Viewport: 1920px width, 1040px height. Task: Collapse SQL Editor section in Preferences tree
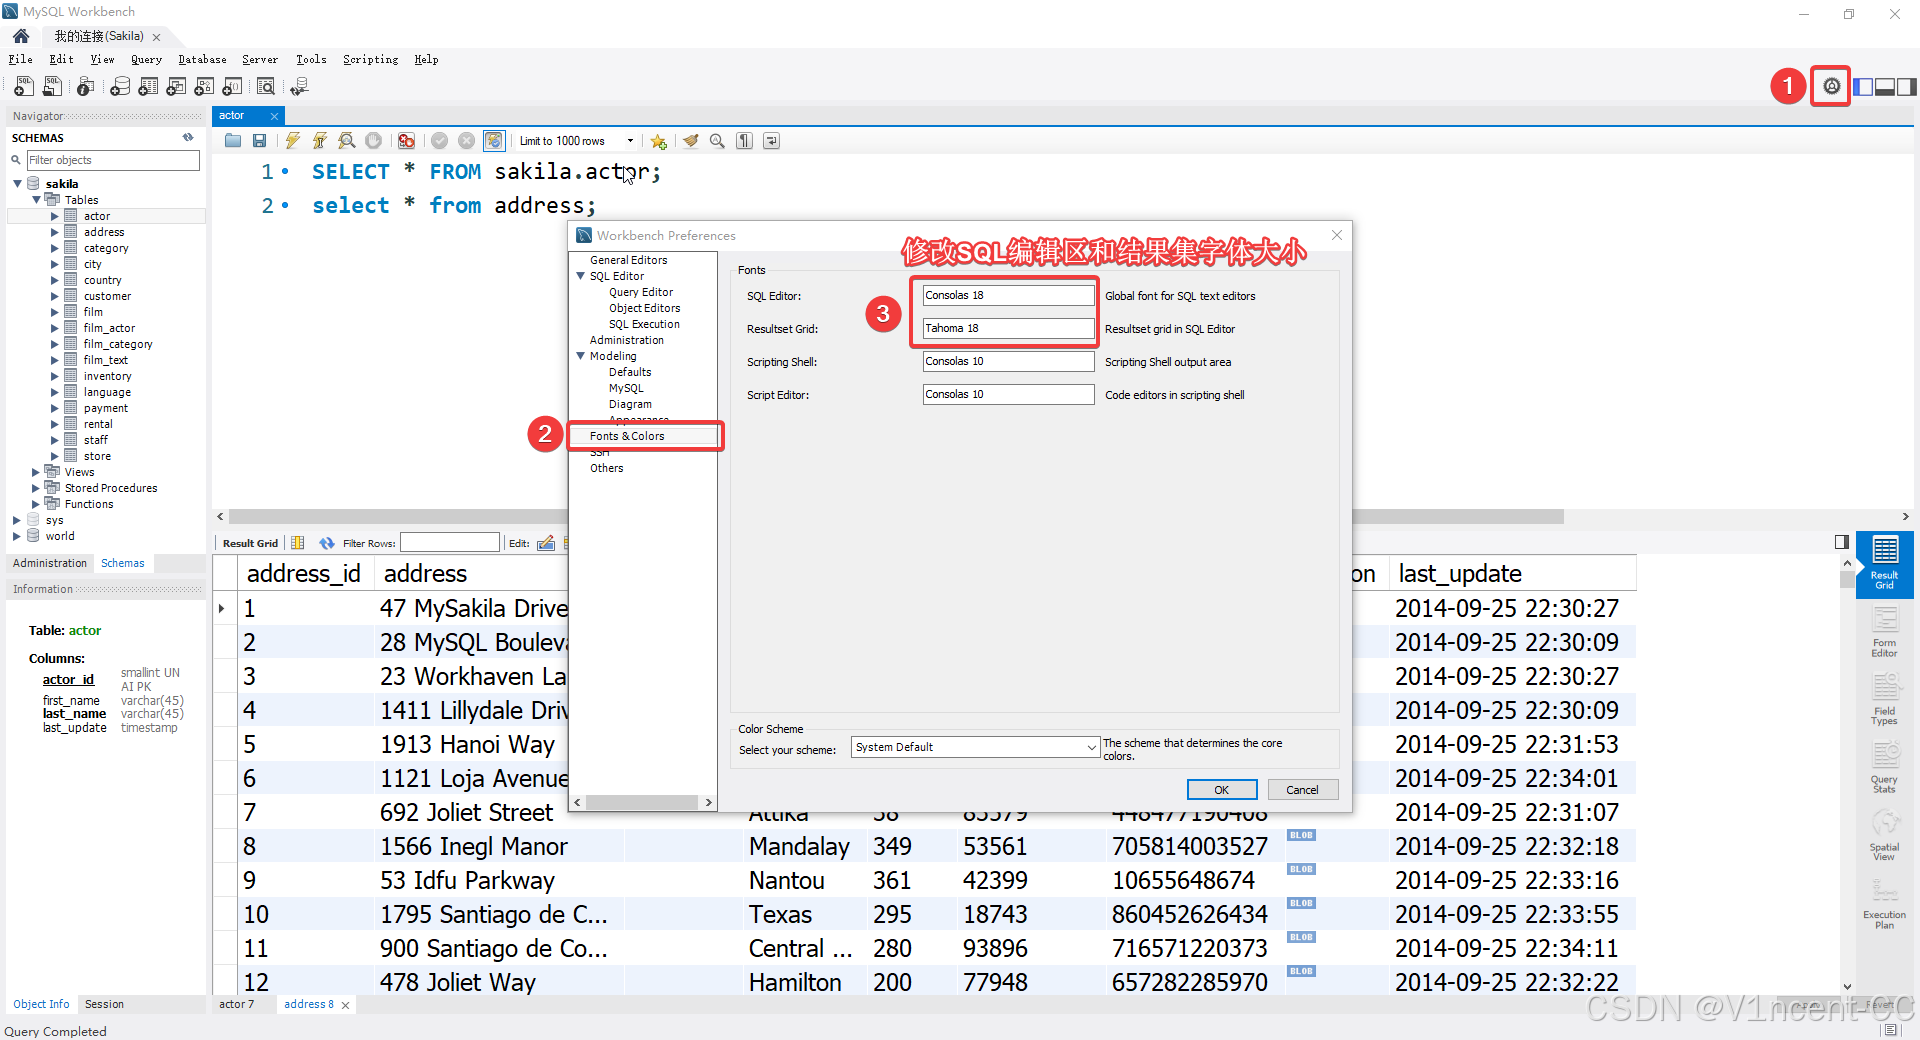(580, 276)
